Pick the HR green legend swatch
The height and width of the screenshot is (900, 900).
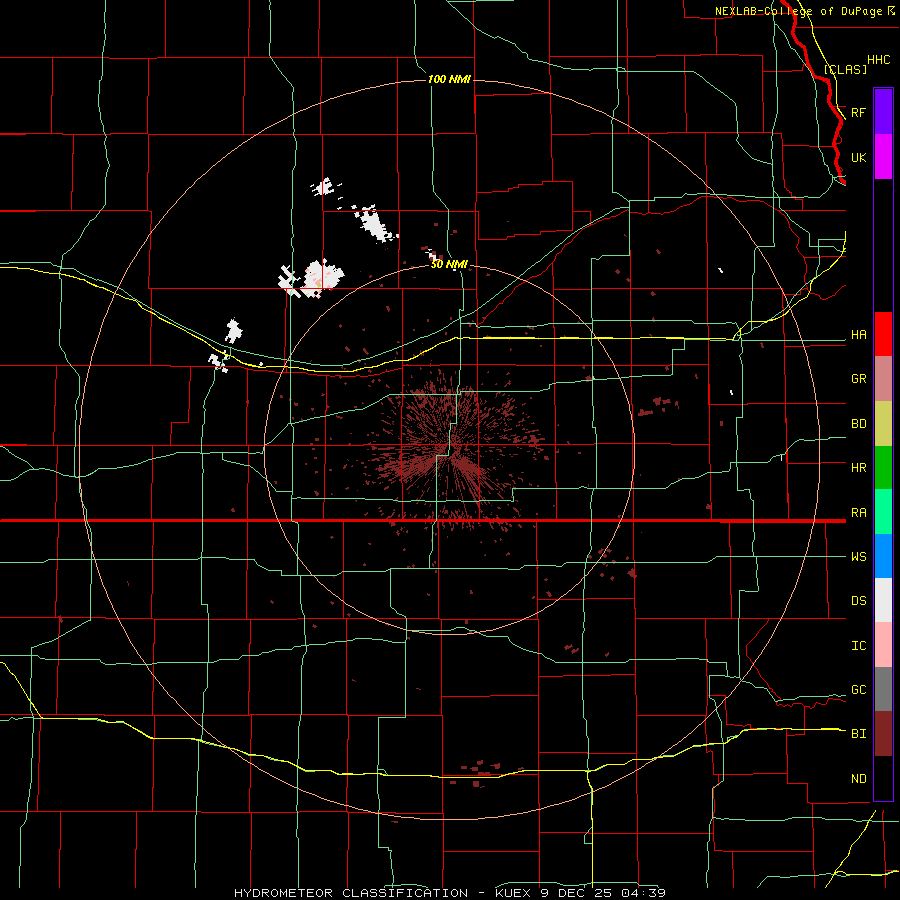coord(883,468)
